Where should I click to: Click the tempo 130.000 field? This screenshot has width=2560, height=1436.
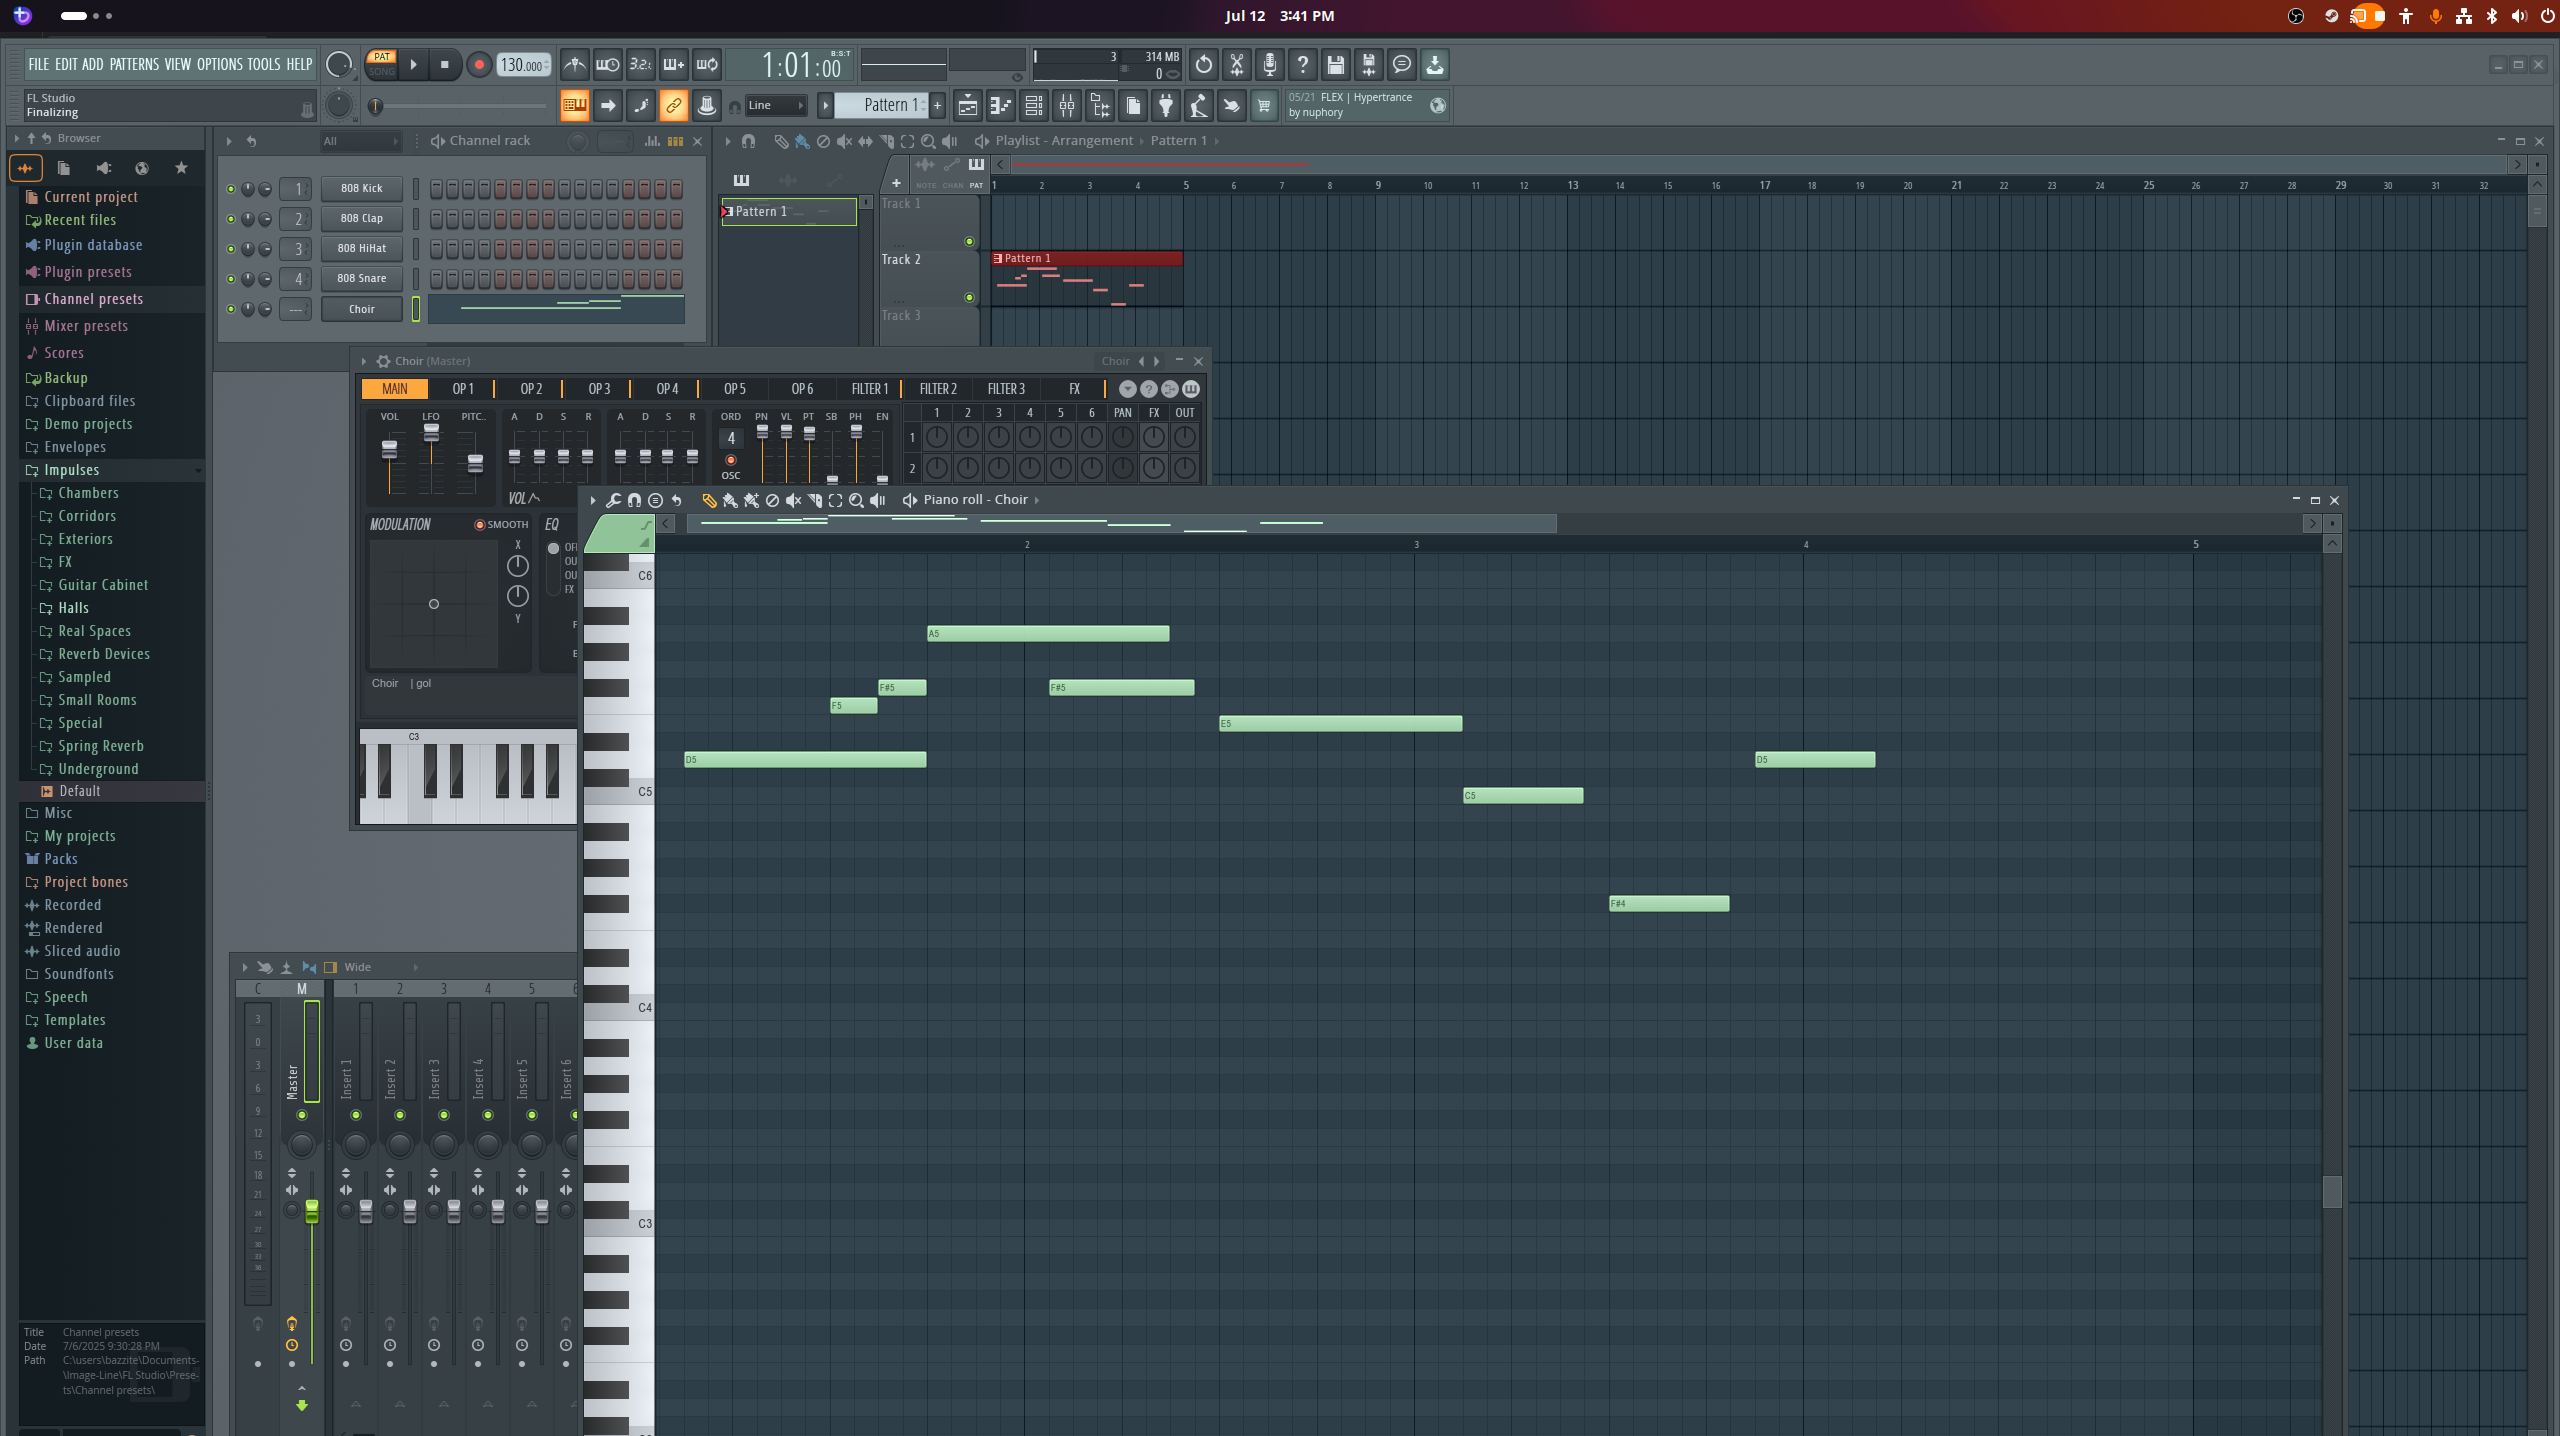[x=522, y=65]
